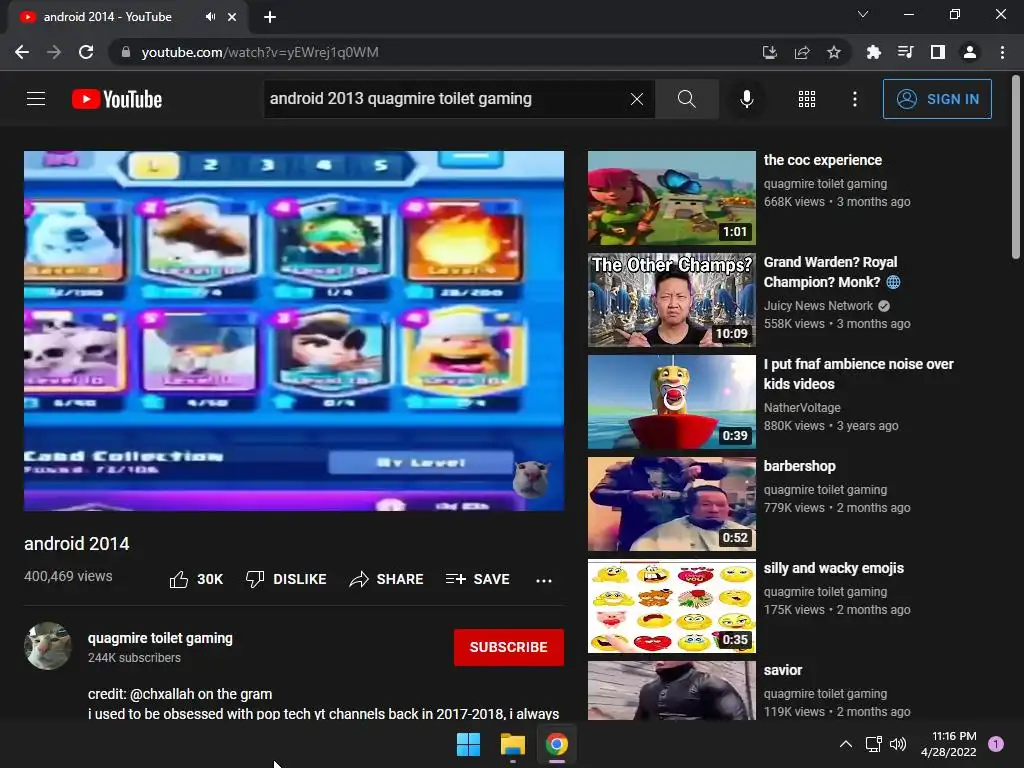Viewport: 1024px width, 768px height.
Task: Share this page from address bar
Action: pos(801,52)
